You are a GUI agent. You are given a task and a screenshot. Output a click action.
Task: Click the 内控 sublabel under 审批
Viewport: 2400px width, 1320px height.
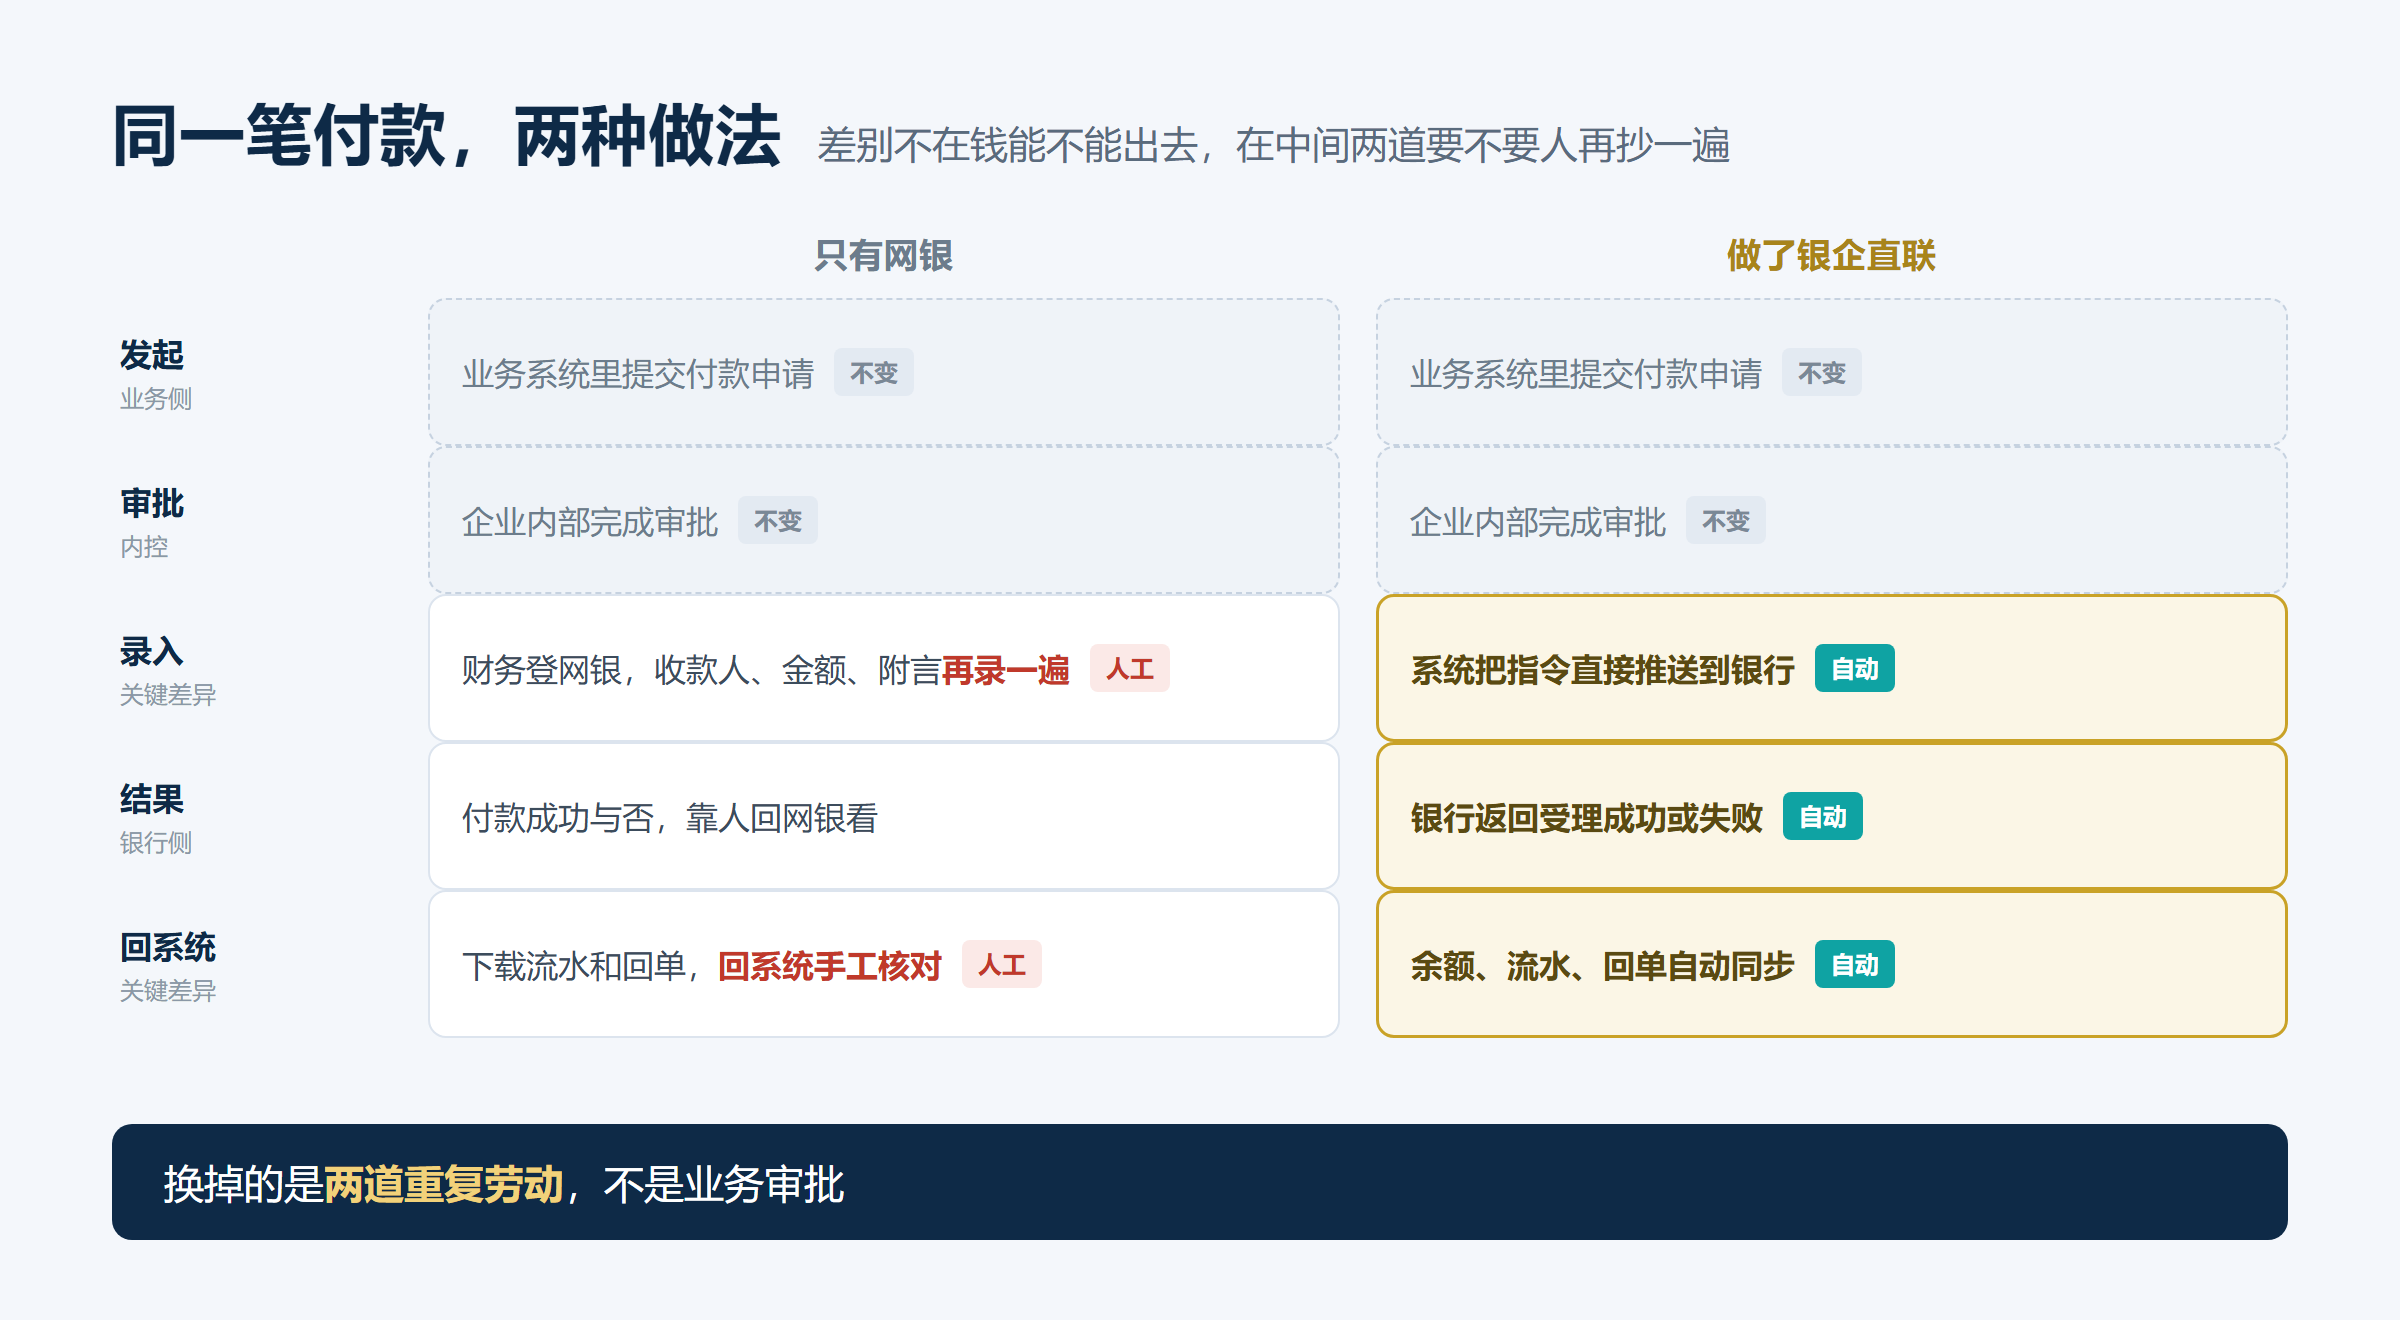tap(144, 546)
